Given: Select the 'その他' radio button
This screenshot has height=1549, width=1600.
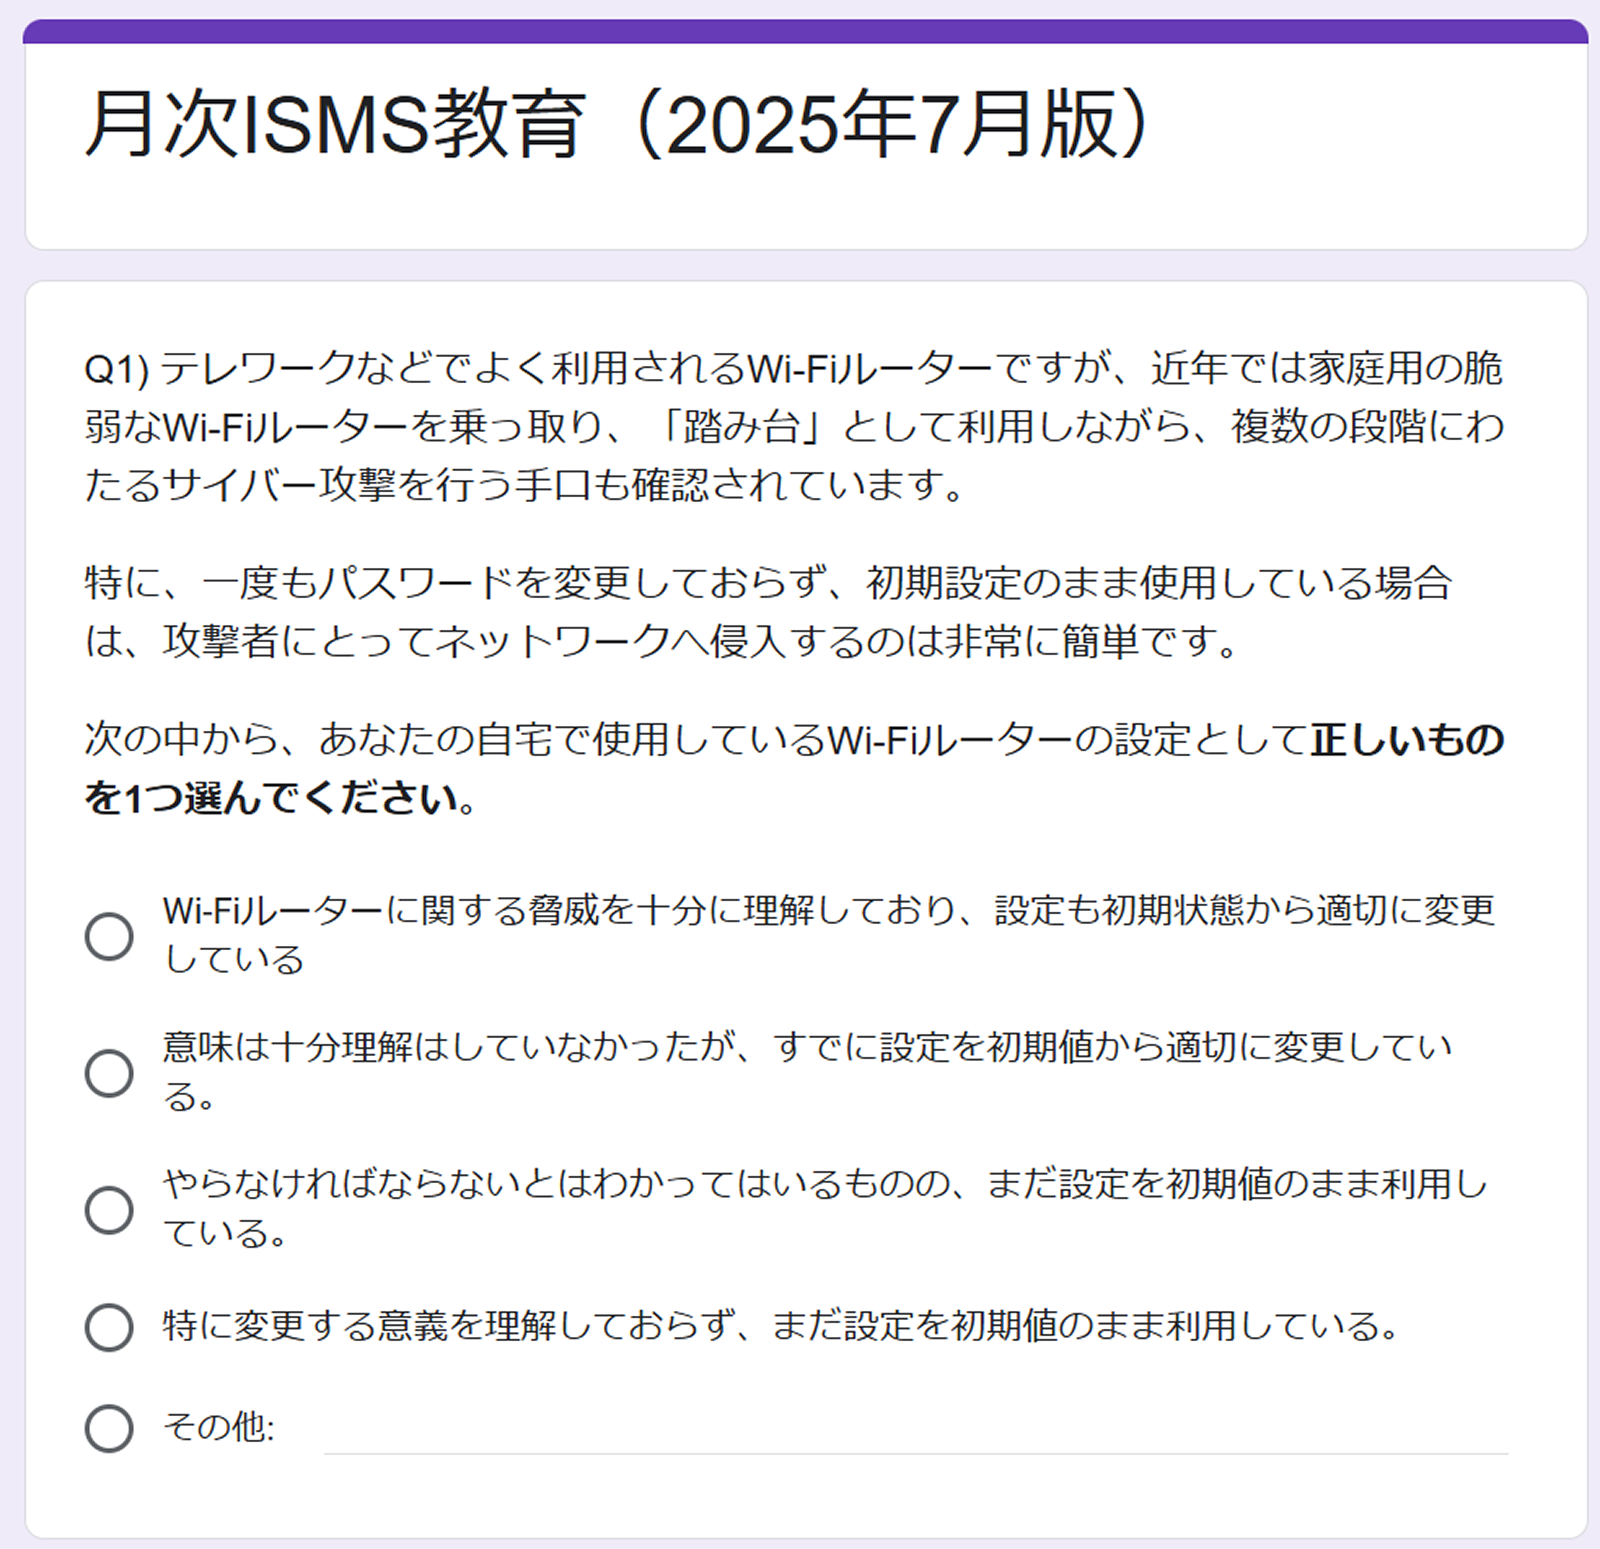Looking at the screenshot, I should (109, 1428).
